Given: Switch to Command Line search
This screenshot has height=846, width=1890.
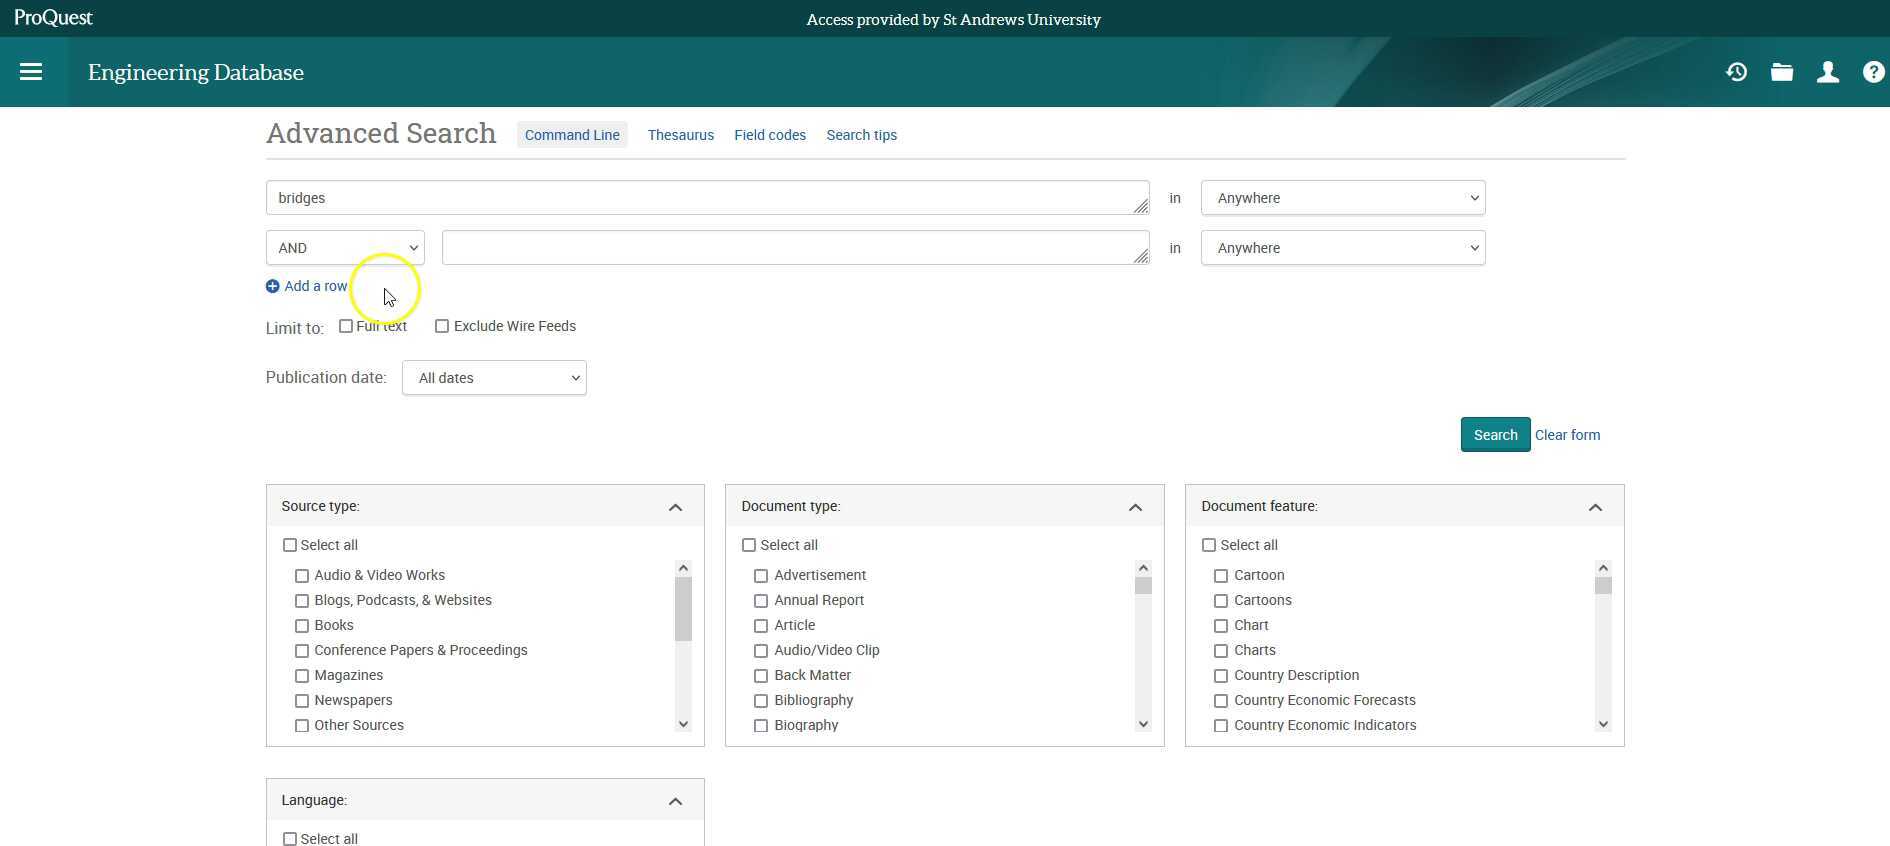Looking at the screenshot, I should [x=572, y=135].
